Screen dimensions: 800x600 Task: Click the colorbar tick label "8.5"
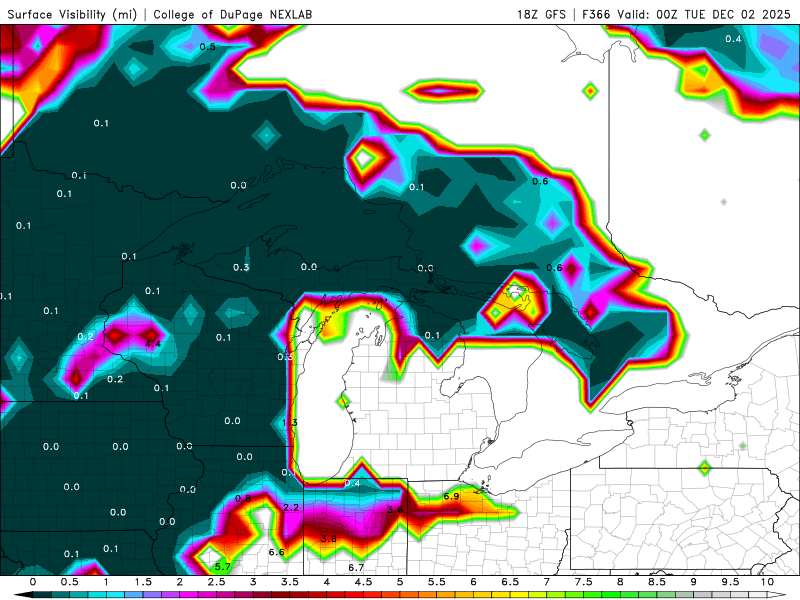657,582
